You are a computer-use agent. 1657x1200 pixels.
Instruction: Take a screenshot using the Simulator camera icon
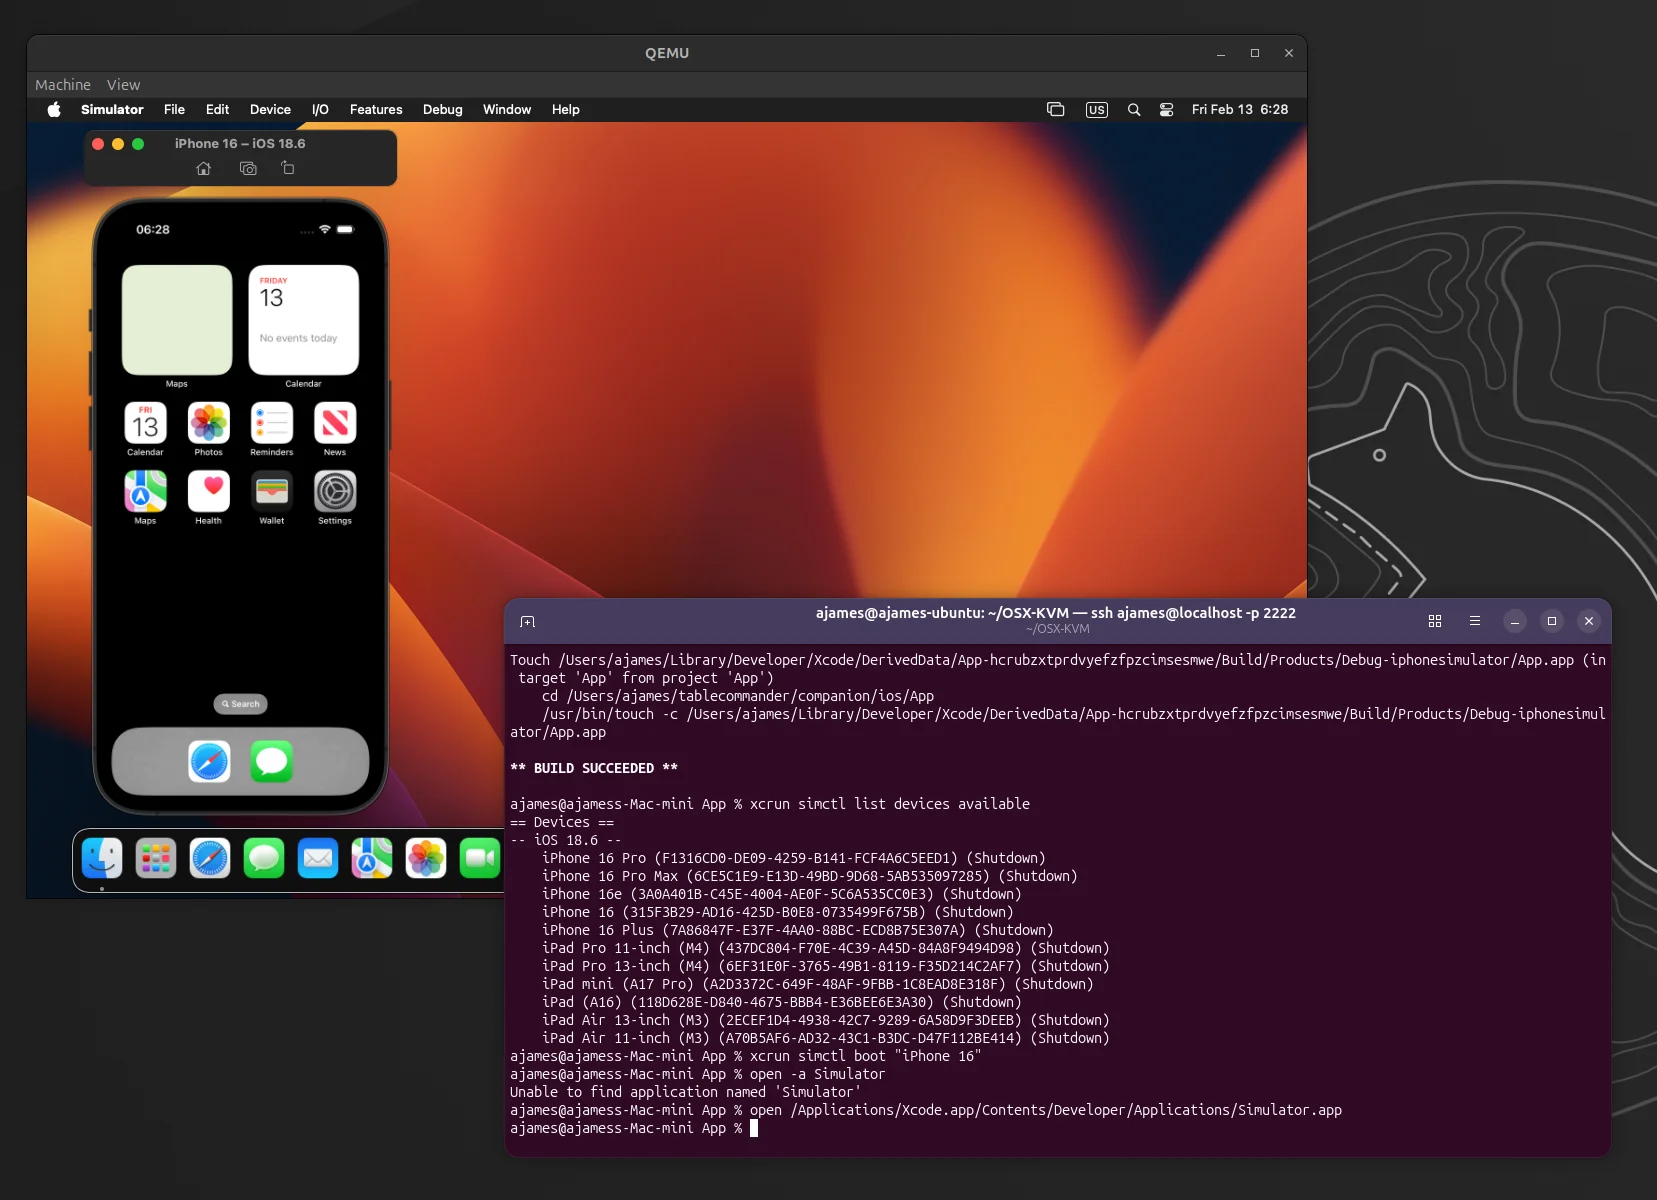(247, 169)
